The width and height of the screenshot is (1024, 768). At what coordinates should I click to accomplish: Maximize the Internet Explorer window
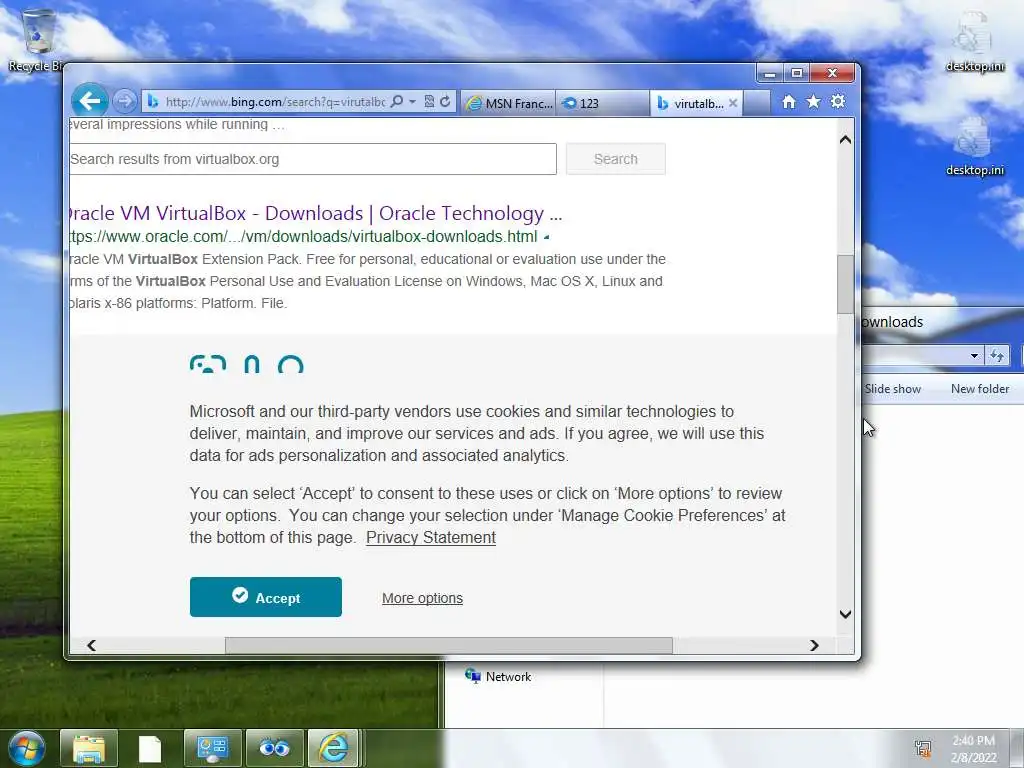click(x=797, y=73)
